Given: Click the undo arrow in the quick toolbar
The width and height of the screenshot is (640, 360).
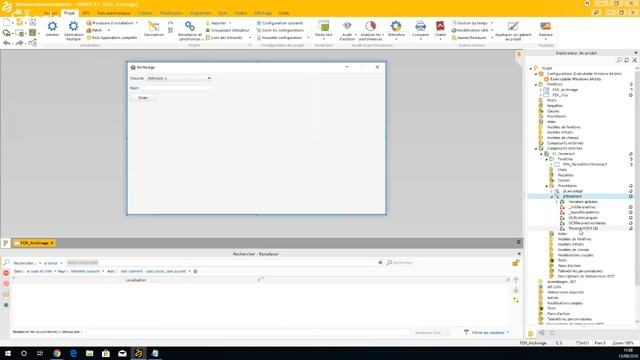Looking at the screenshot, I should click(x=7, y=43).
